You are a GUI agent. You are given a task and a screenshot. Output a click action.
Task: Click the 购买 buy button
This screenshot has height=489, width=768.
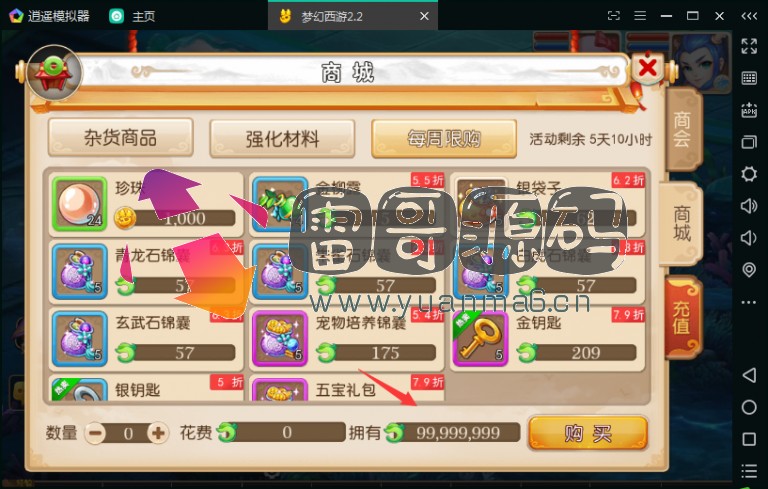(588, 433)
